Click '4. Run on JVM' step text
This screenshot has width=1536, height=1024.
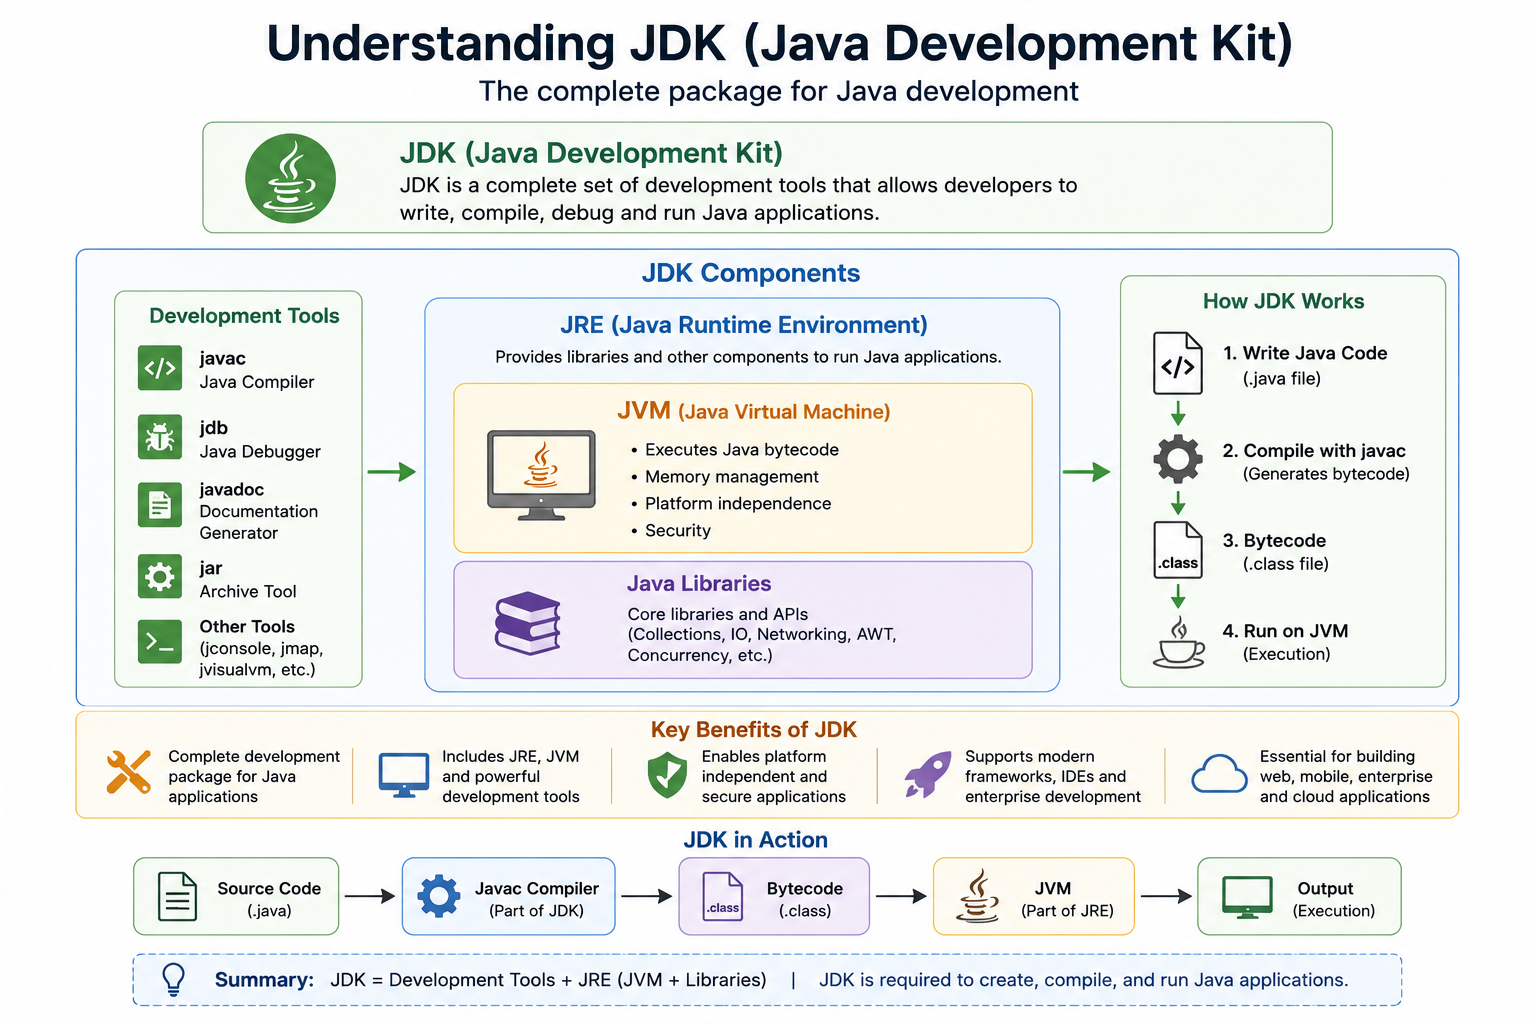[x=1284, y=631]
